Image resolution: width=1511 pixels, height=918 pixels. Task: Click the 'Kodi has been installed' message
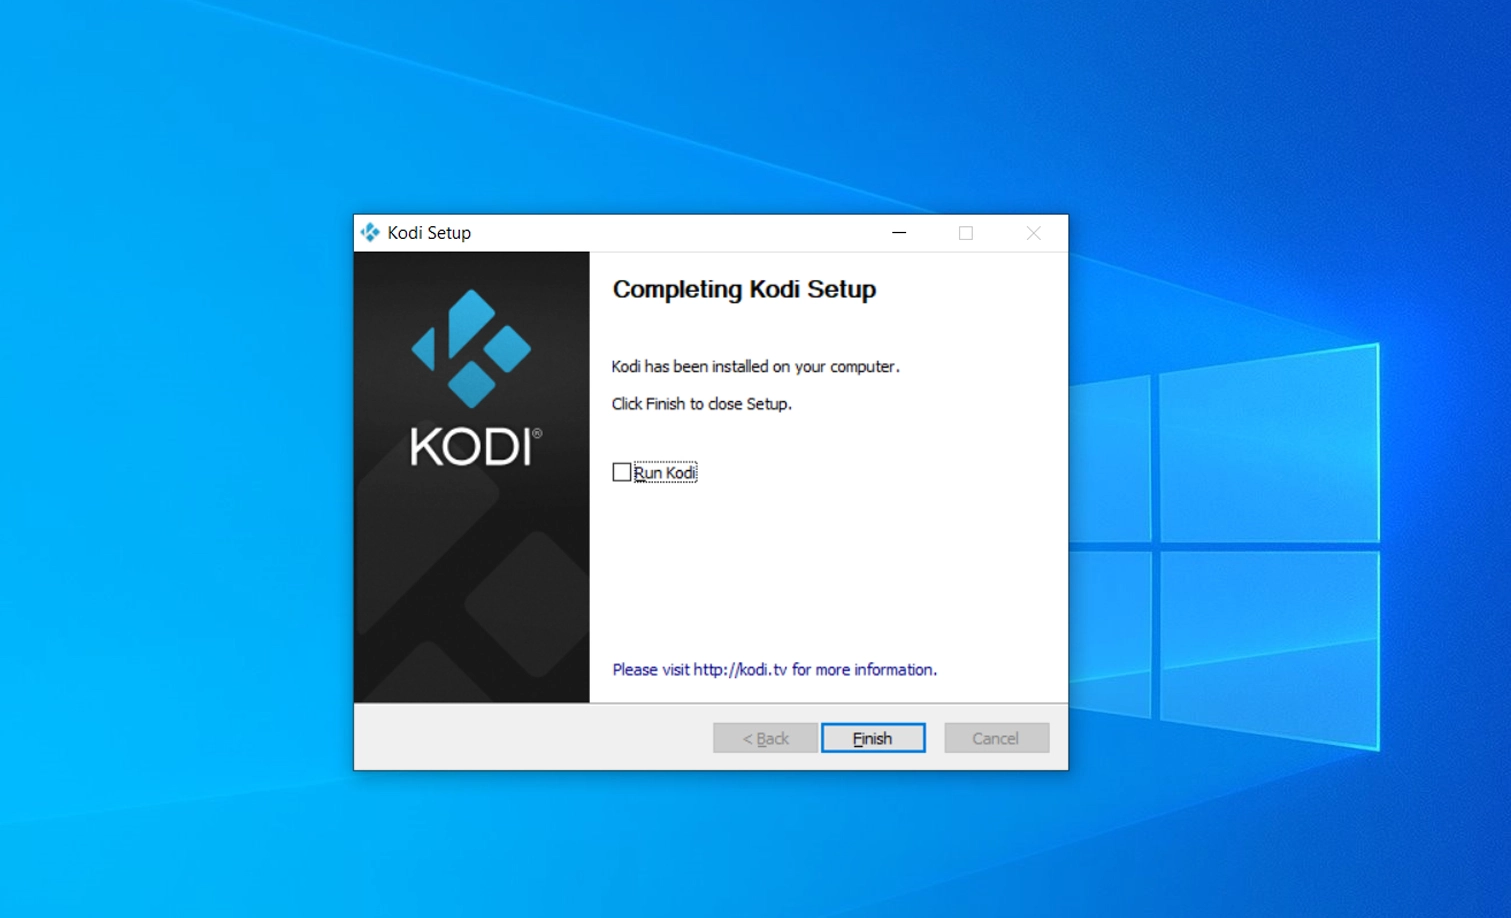(755, 366)
